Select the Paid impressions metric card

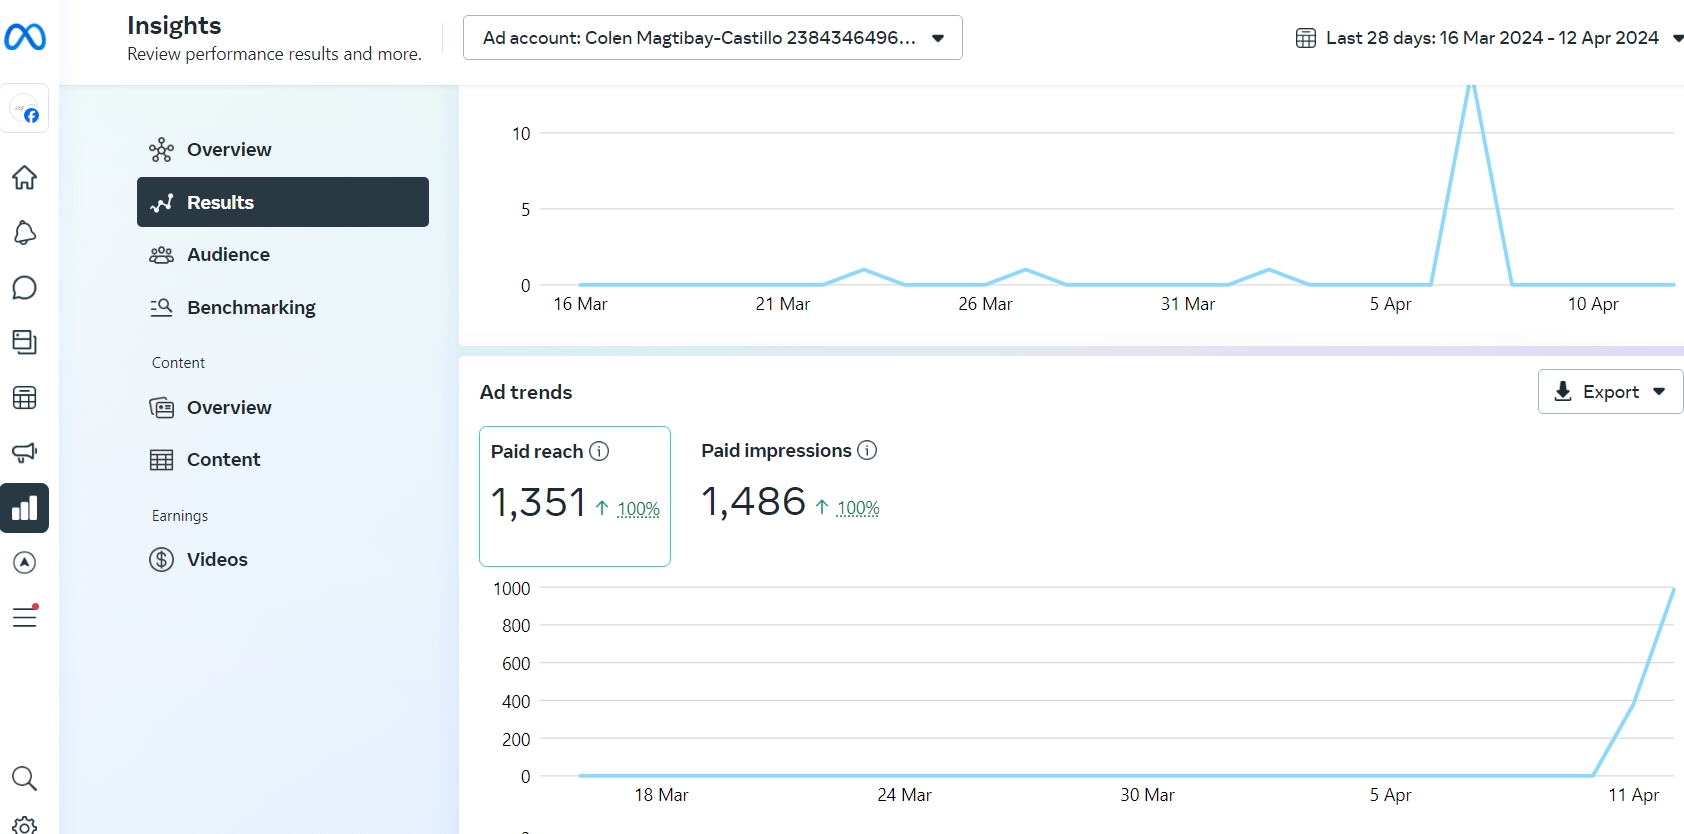(x=790, y=496)
